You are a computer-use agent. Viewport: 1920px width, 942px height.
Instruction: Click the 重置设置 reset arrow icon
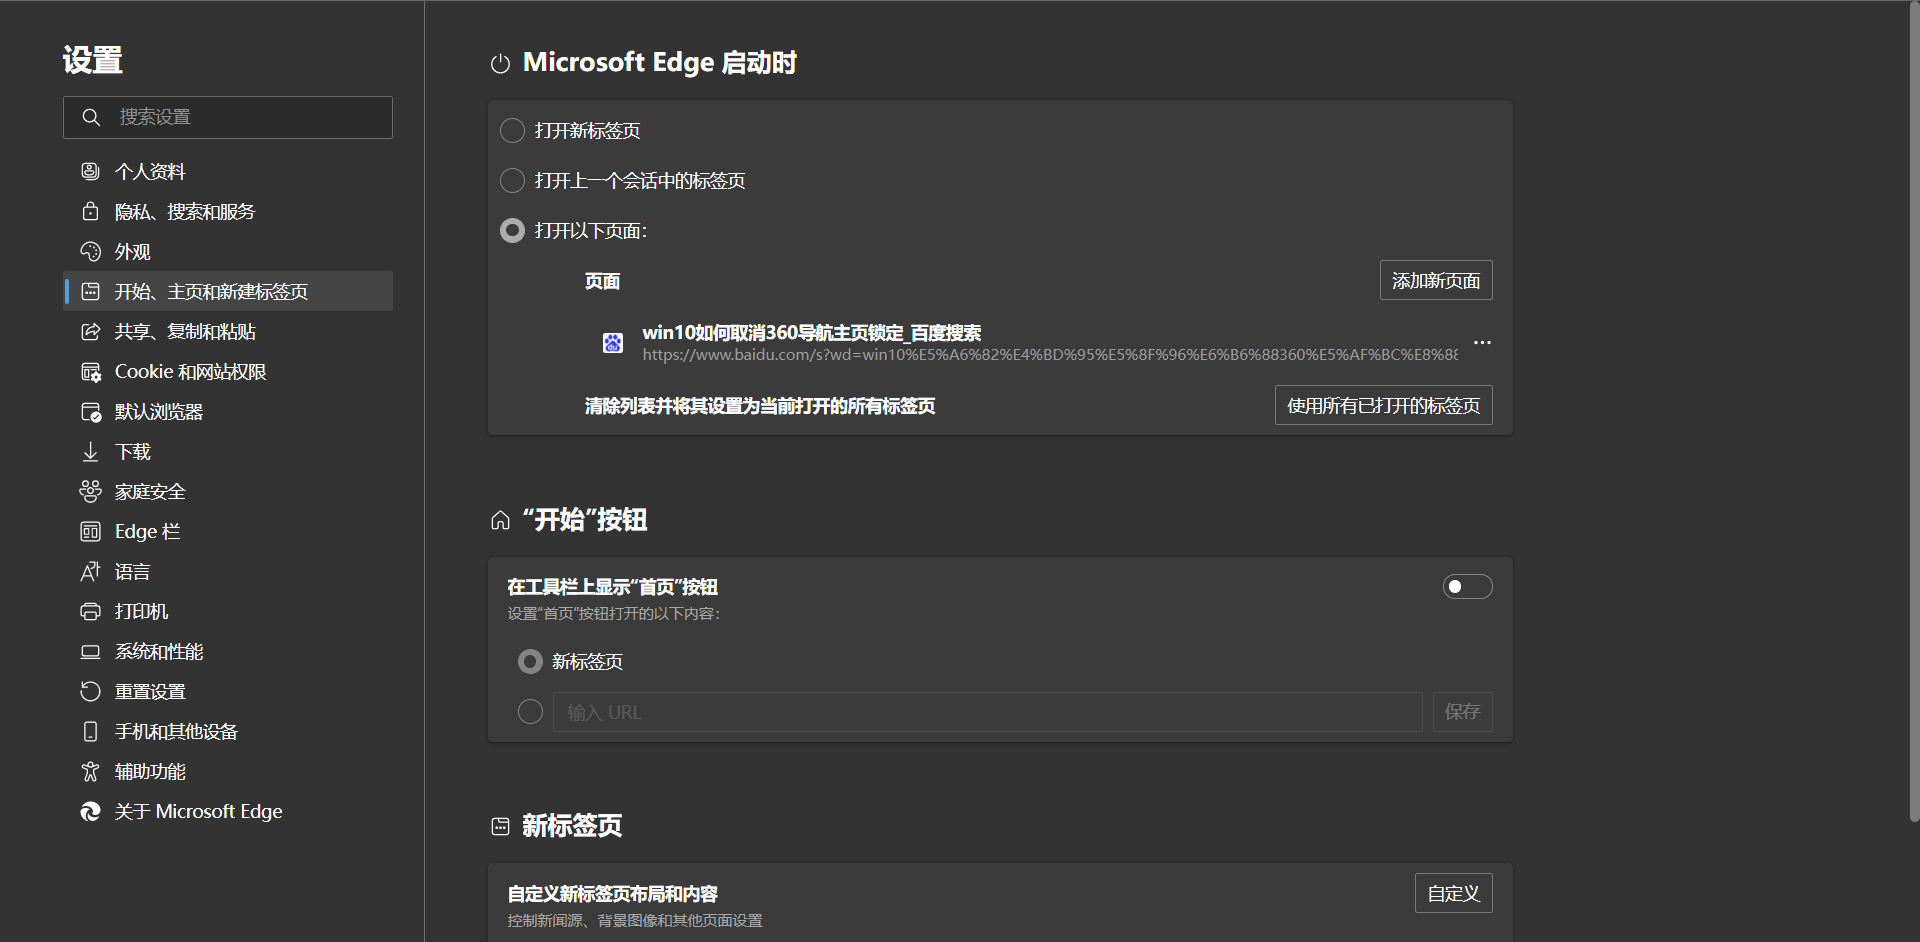click(90, 691)
